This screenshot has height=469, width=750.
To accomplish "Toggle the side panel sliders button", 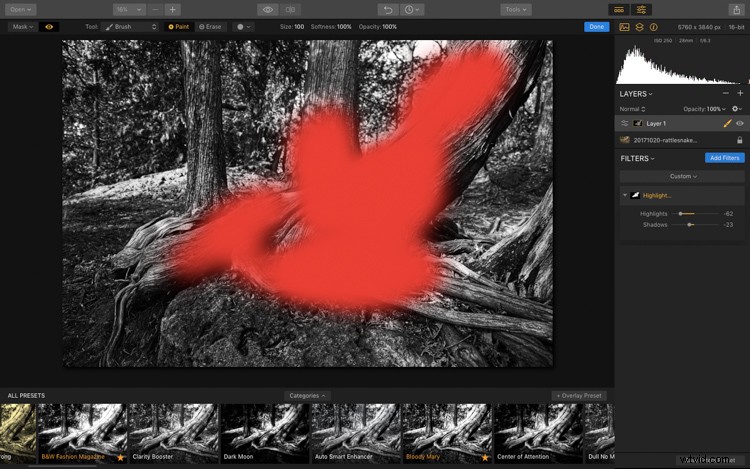I will 641,10.
